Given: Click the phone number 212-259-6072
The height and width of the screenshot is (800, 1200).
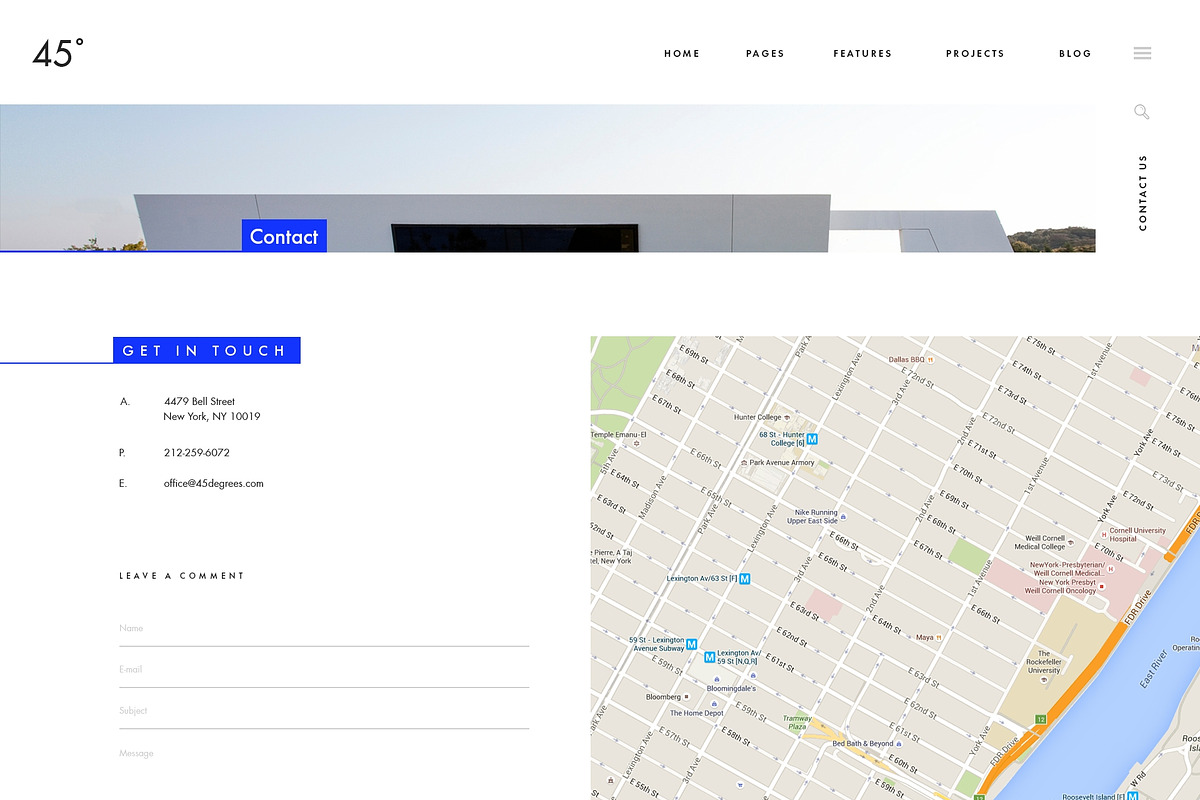Looking at the screenshot, I should tap(197, 453).
